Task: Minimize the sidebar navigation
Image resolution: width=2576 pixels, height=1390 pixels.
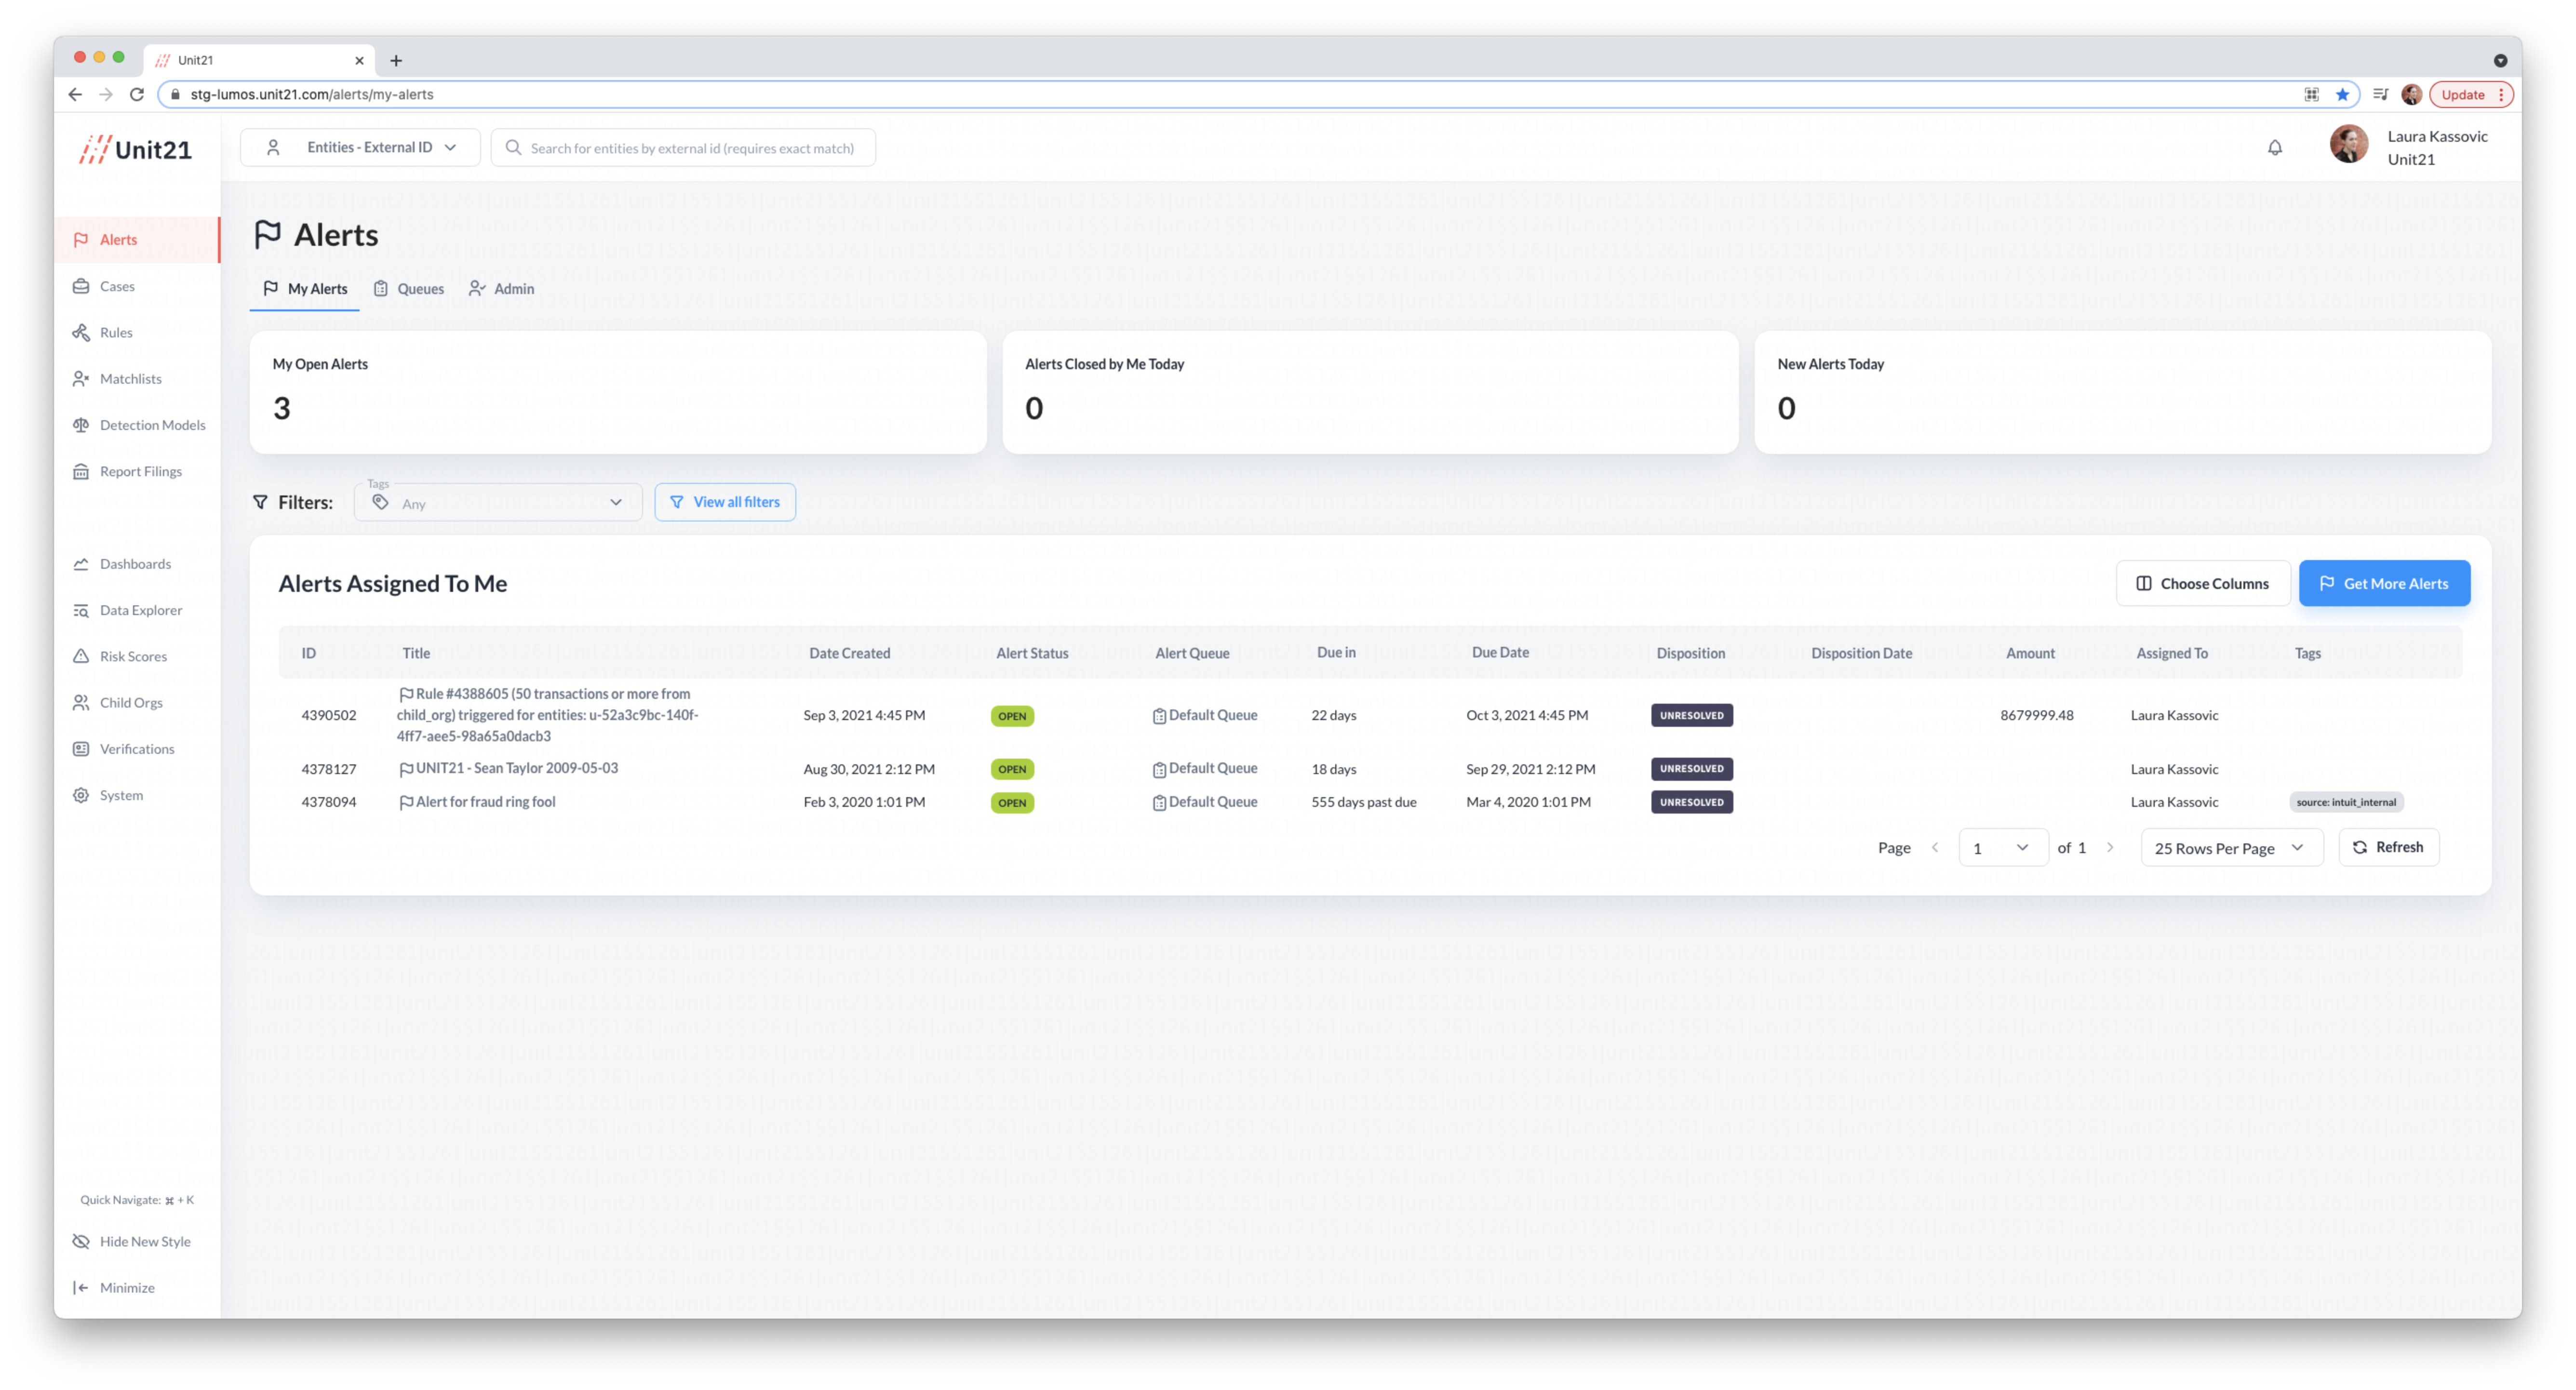Action: (x=126, y=1287)
